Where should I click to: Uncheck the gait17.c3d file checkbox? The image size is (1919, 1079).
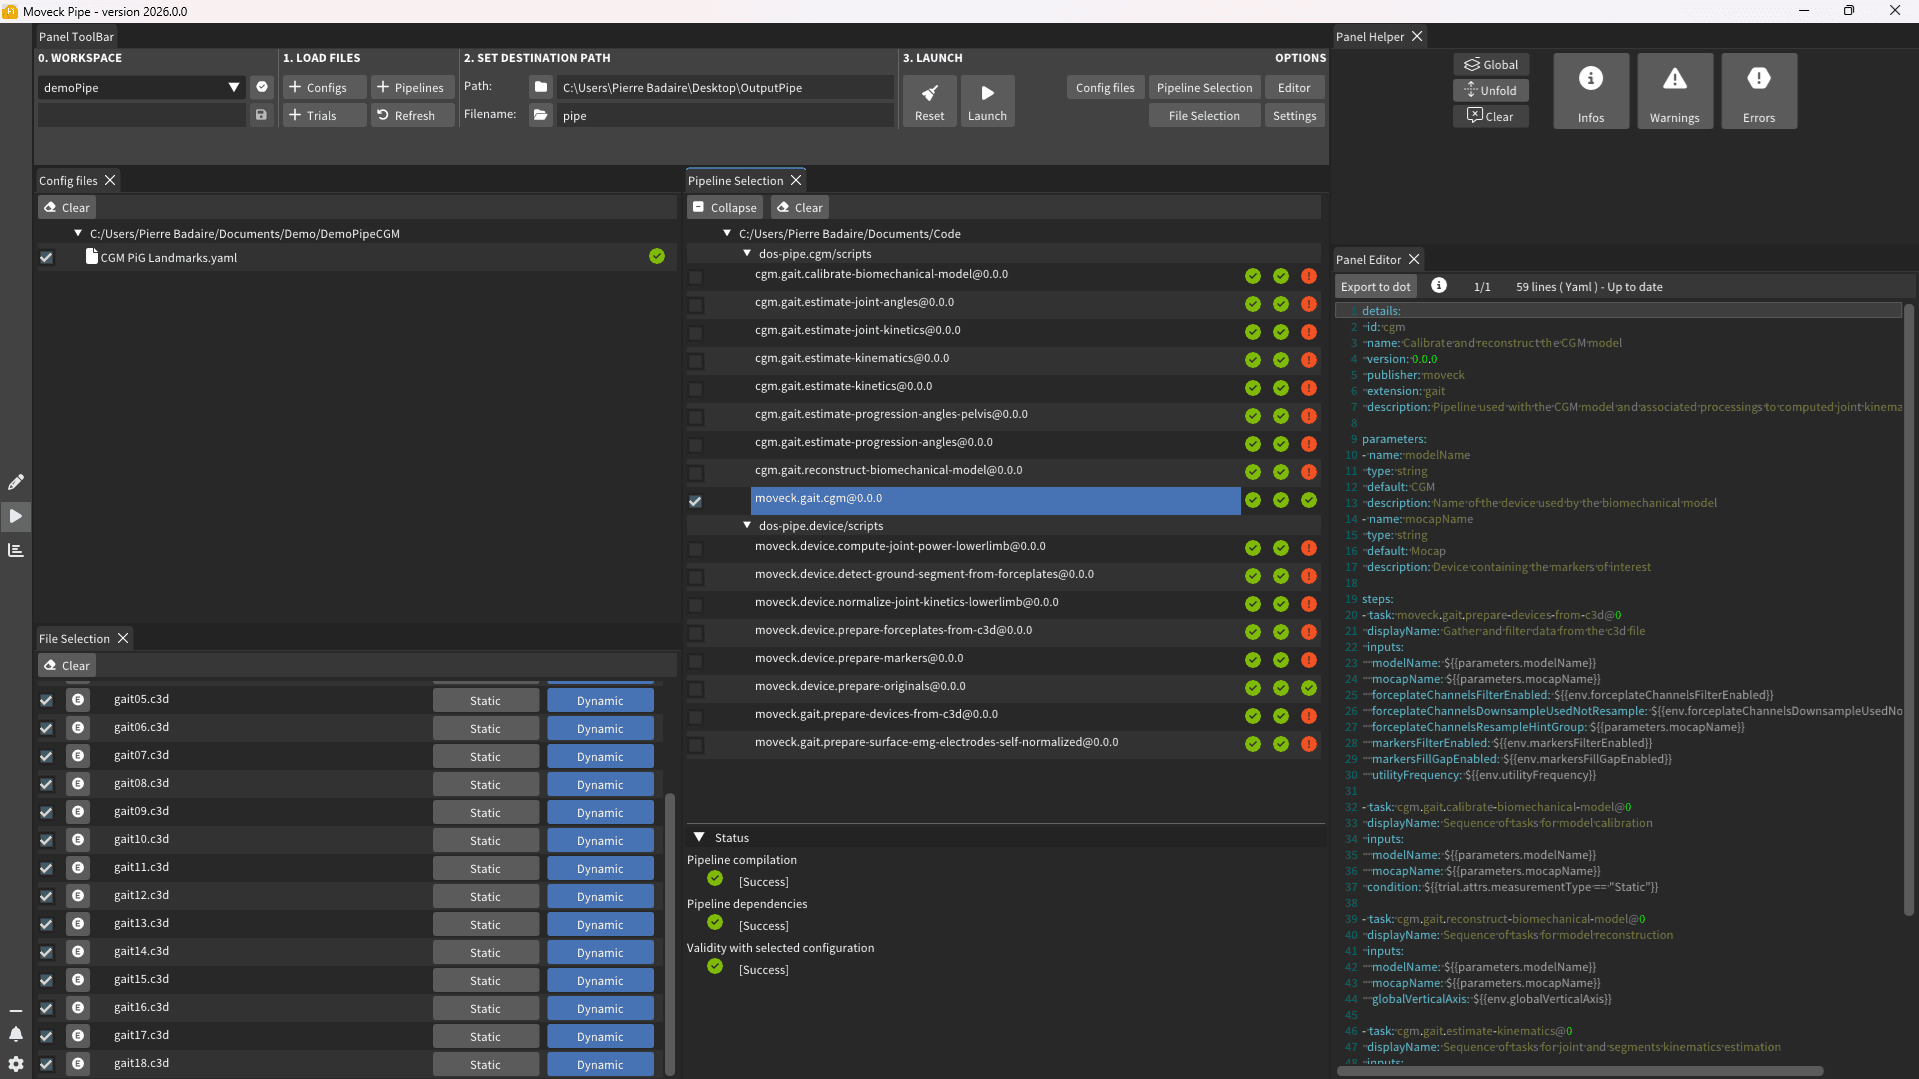[46, 1036]
